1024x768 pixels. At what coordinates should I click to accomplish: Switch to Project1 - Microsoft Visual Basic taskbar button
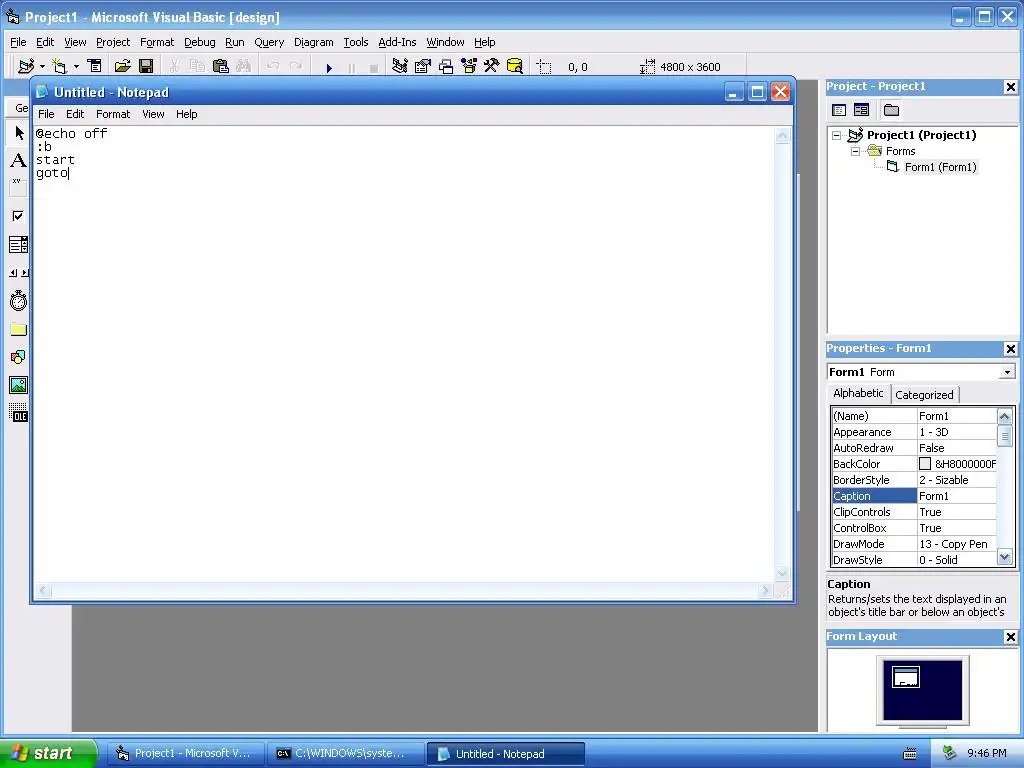coord(185,754)
